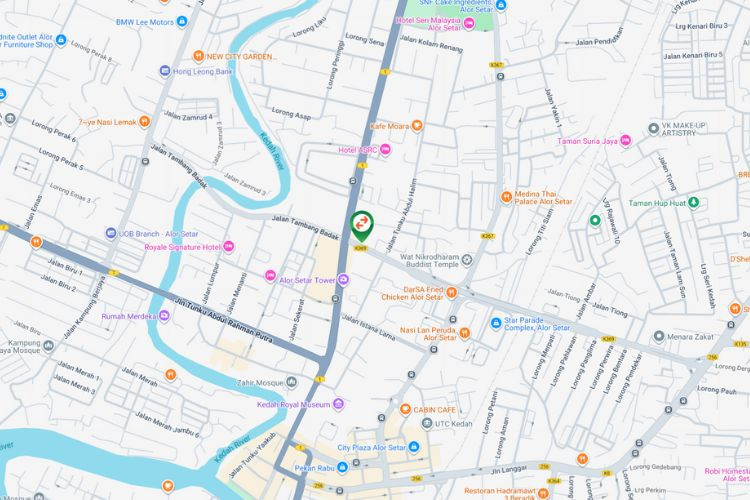This screenshot has height=500, width=750.
Task: Select the Alor Setar Tower attraction icon
Action: point(343,280)
